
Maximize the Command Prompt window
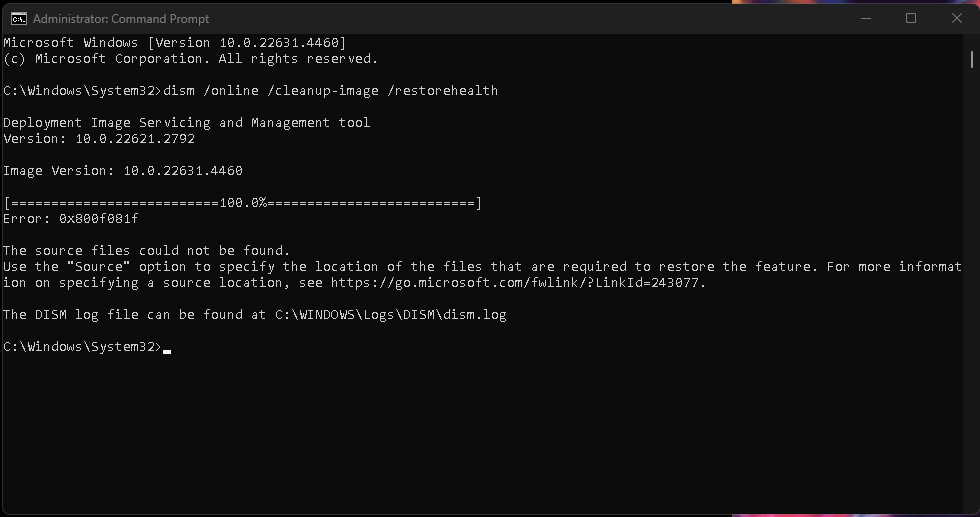(911, 19)
